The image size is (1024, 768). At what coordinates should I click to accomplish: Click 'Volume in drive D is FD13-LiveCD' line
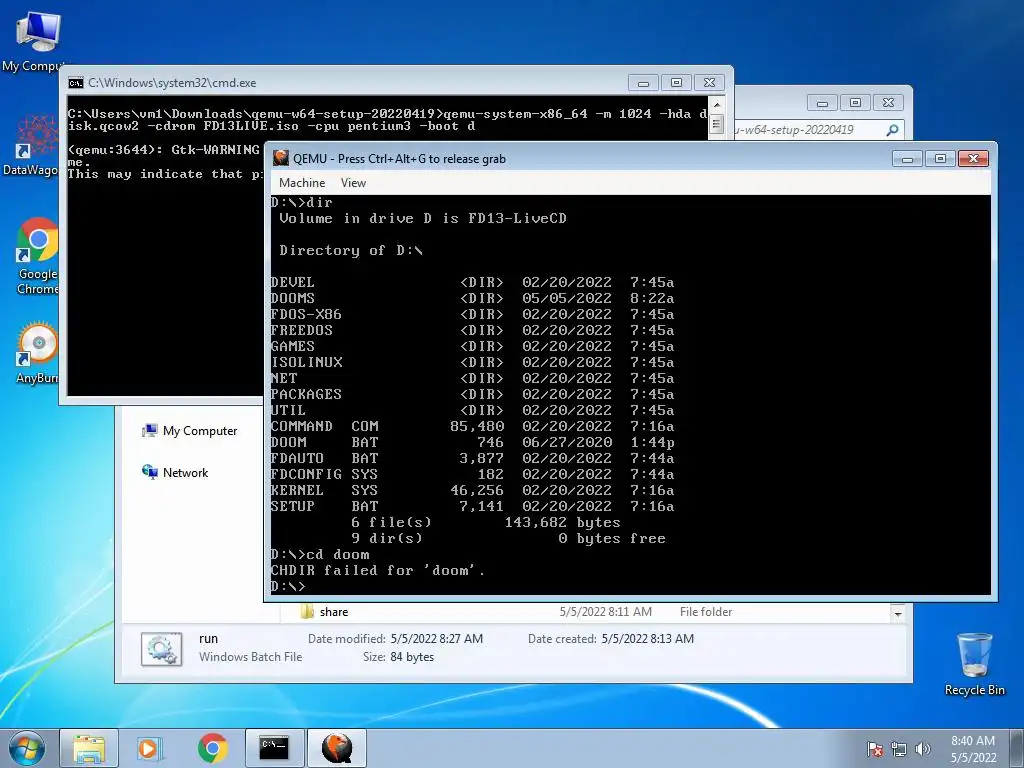[423, 218]
